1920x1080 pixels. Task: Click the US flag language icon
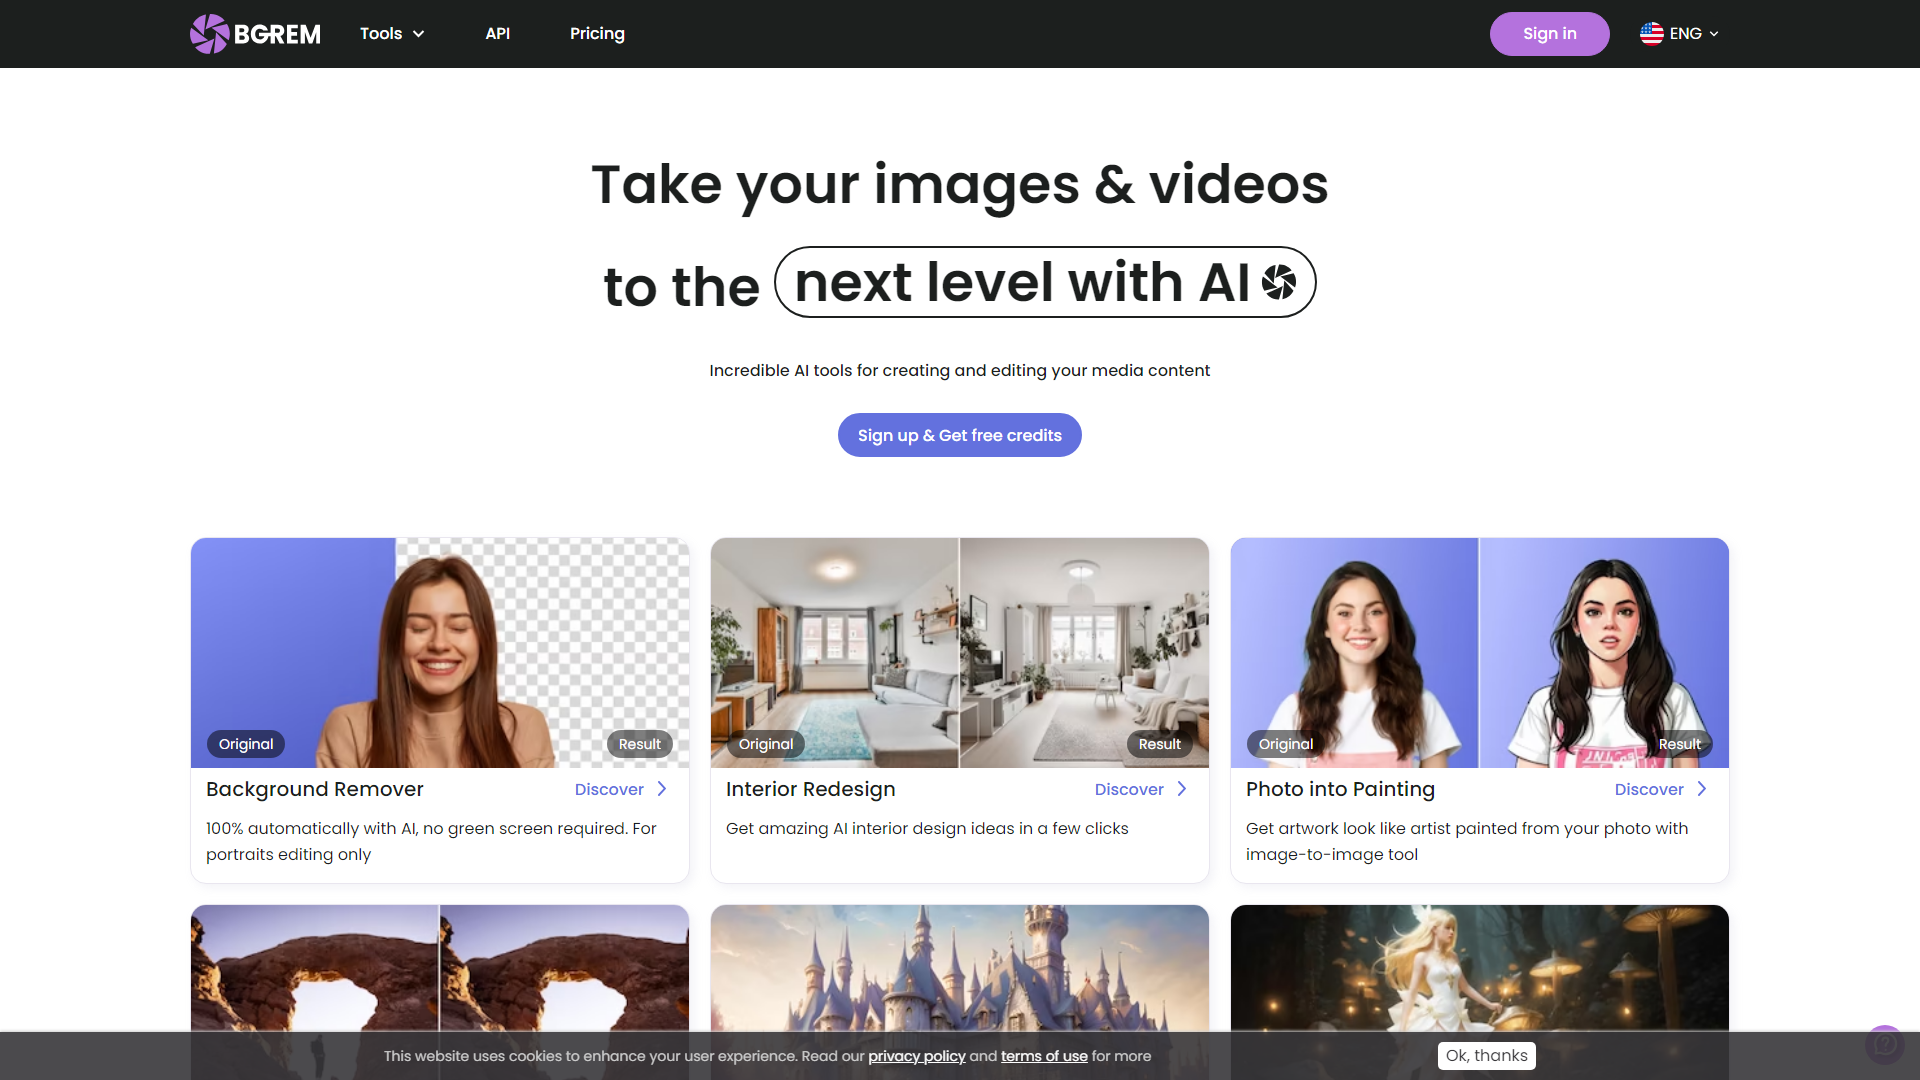[x=1652, y=34]
